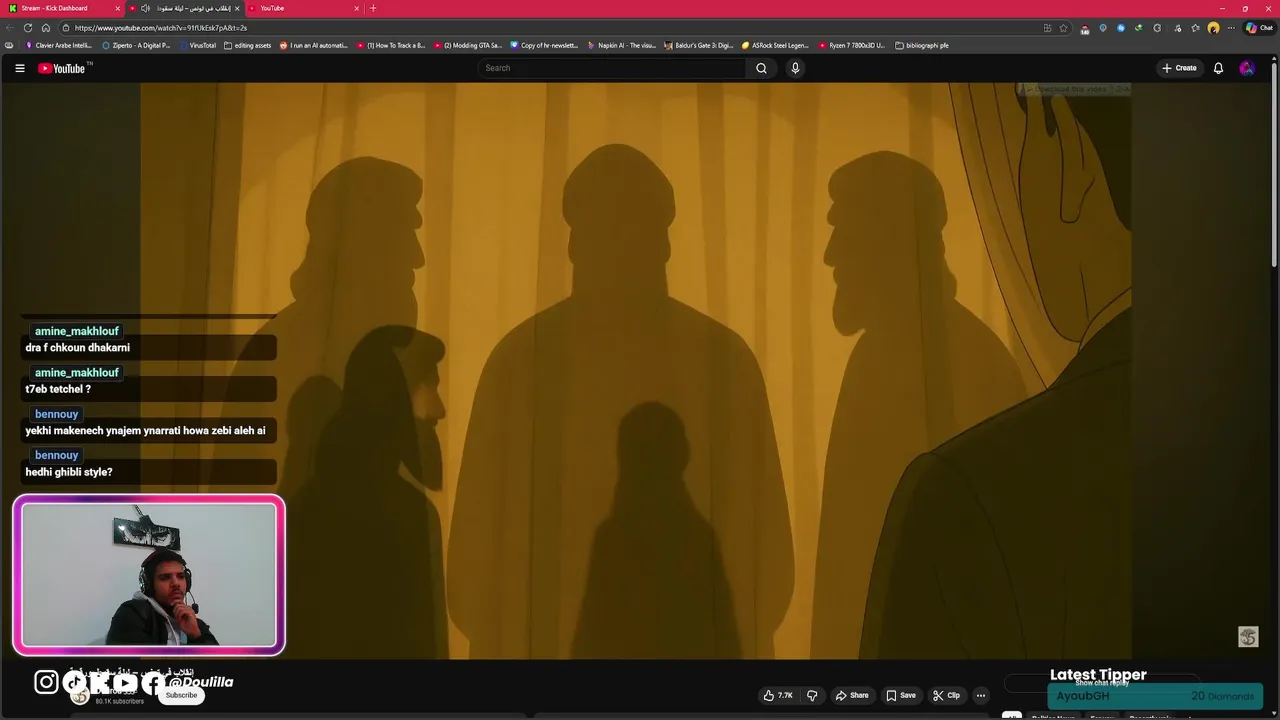This screenshot has height=720, width=1280.
Task: Save video to playlist
Action: coord(901,695)
